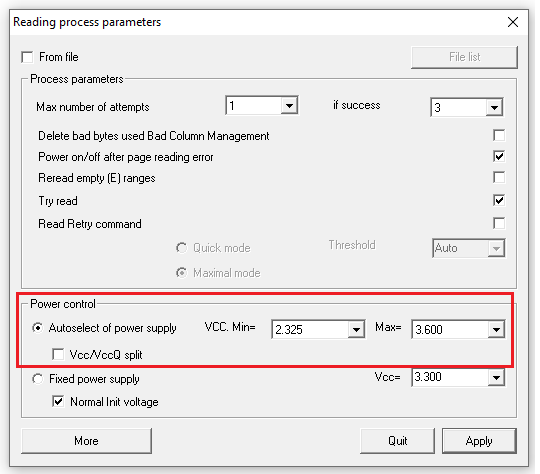Screen dimensions: 540x474
Task: Expand the if success dropdown
Action: click(x=494, y=108)
